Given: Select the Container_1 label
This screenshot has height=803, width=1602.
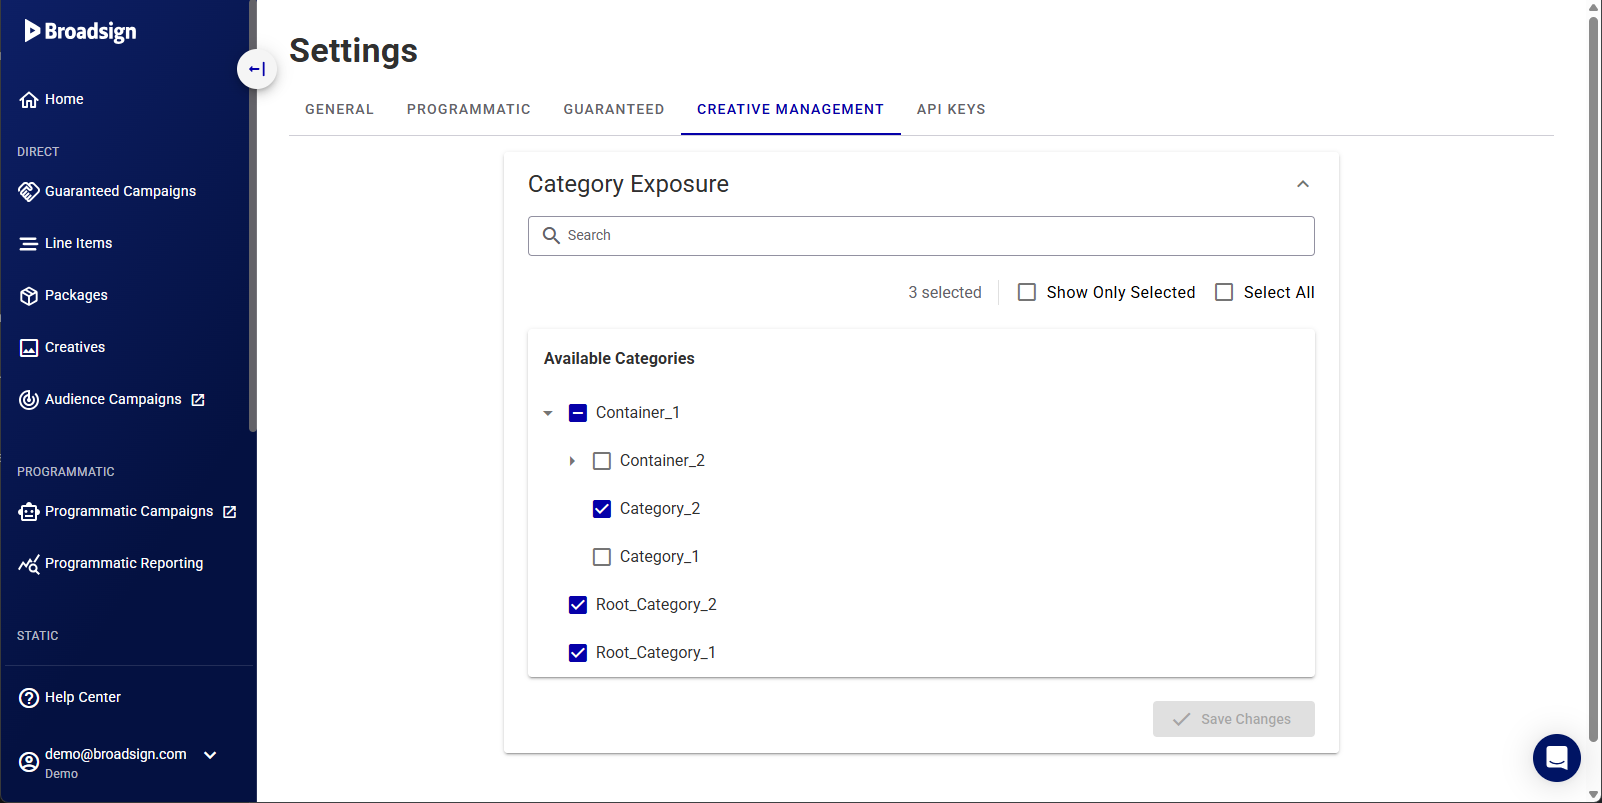Looking at the screenshot, I should (638, 412).
